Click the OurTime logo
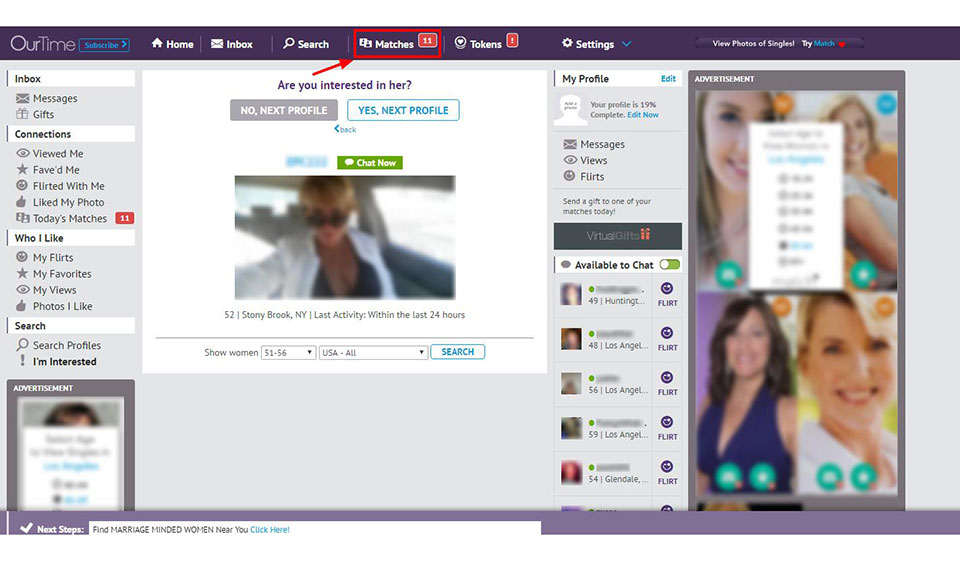The height and width of the screenshot is (561, 960). pos(41,44)
